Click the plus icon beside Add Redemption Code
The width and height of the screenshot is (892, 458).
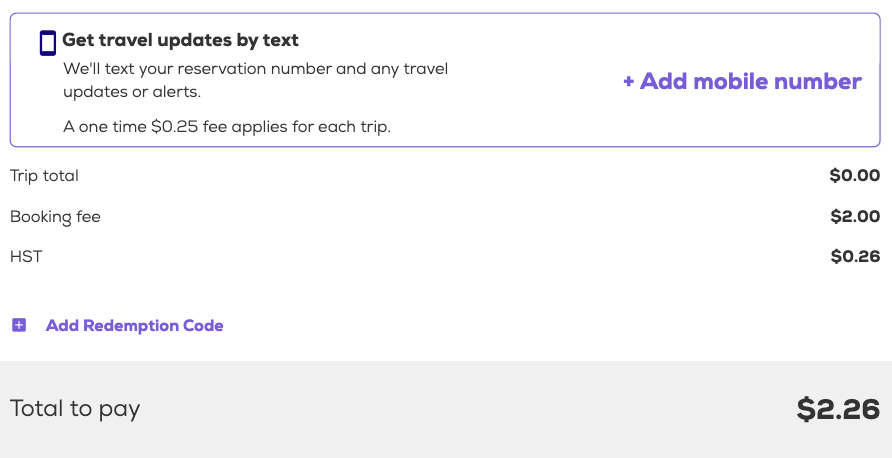19,325
